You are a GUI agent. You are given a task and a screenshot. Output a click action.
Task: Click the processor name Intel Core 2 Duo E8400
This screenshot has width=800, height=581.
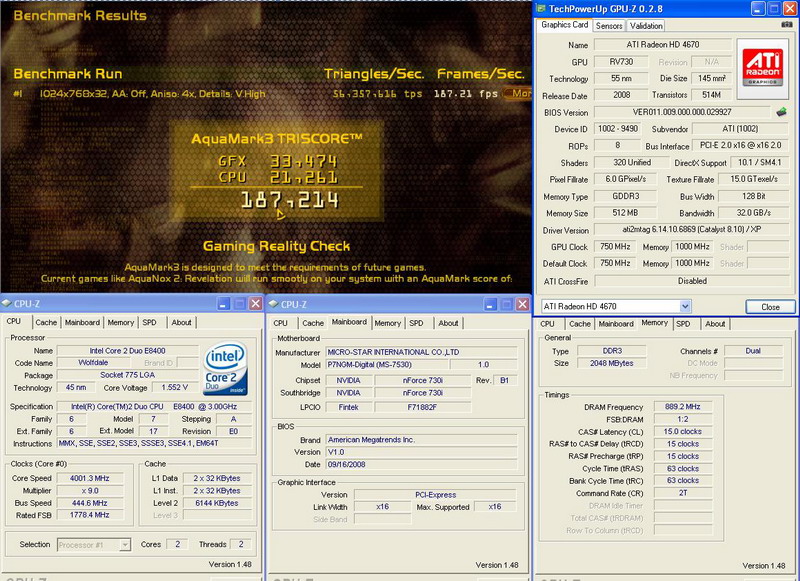[x=128, y=350]
